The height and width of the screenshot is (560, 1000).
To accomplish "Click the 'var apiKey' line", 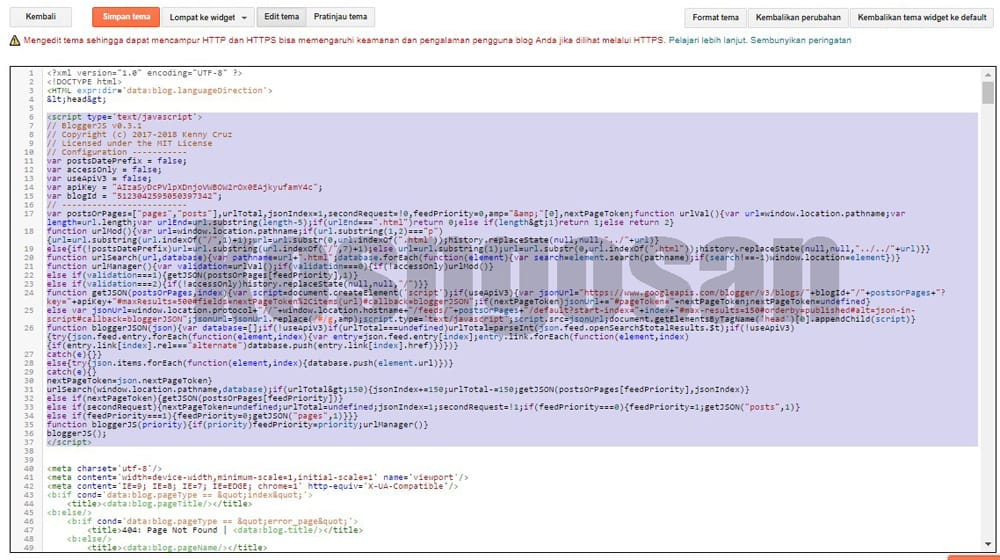I will pos(184,188).
